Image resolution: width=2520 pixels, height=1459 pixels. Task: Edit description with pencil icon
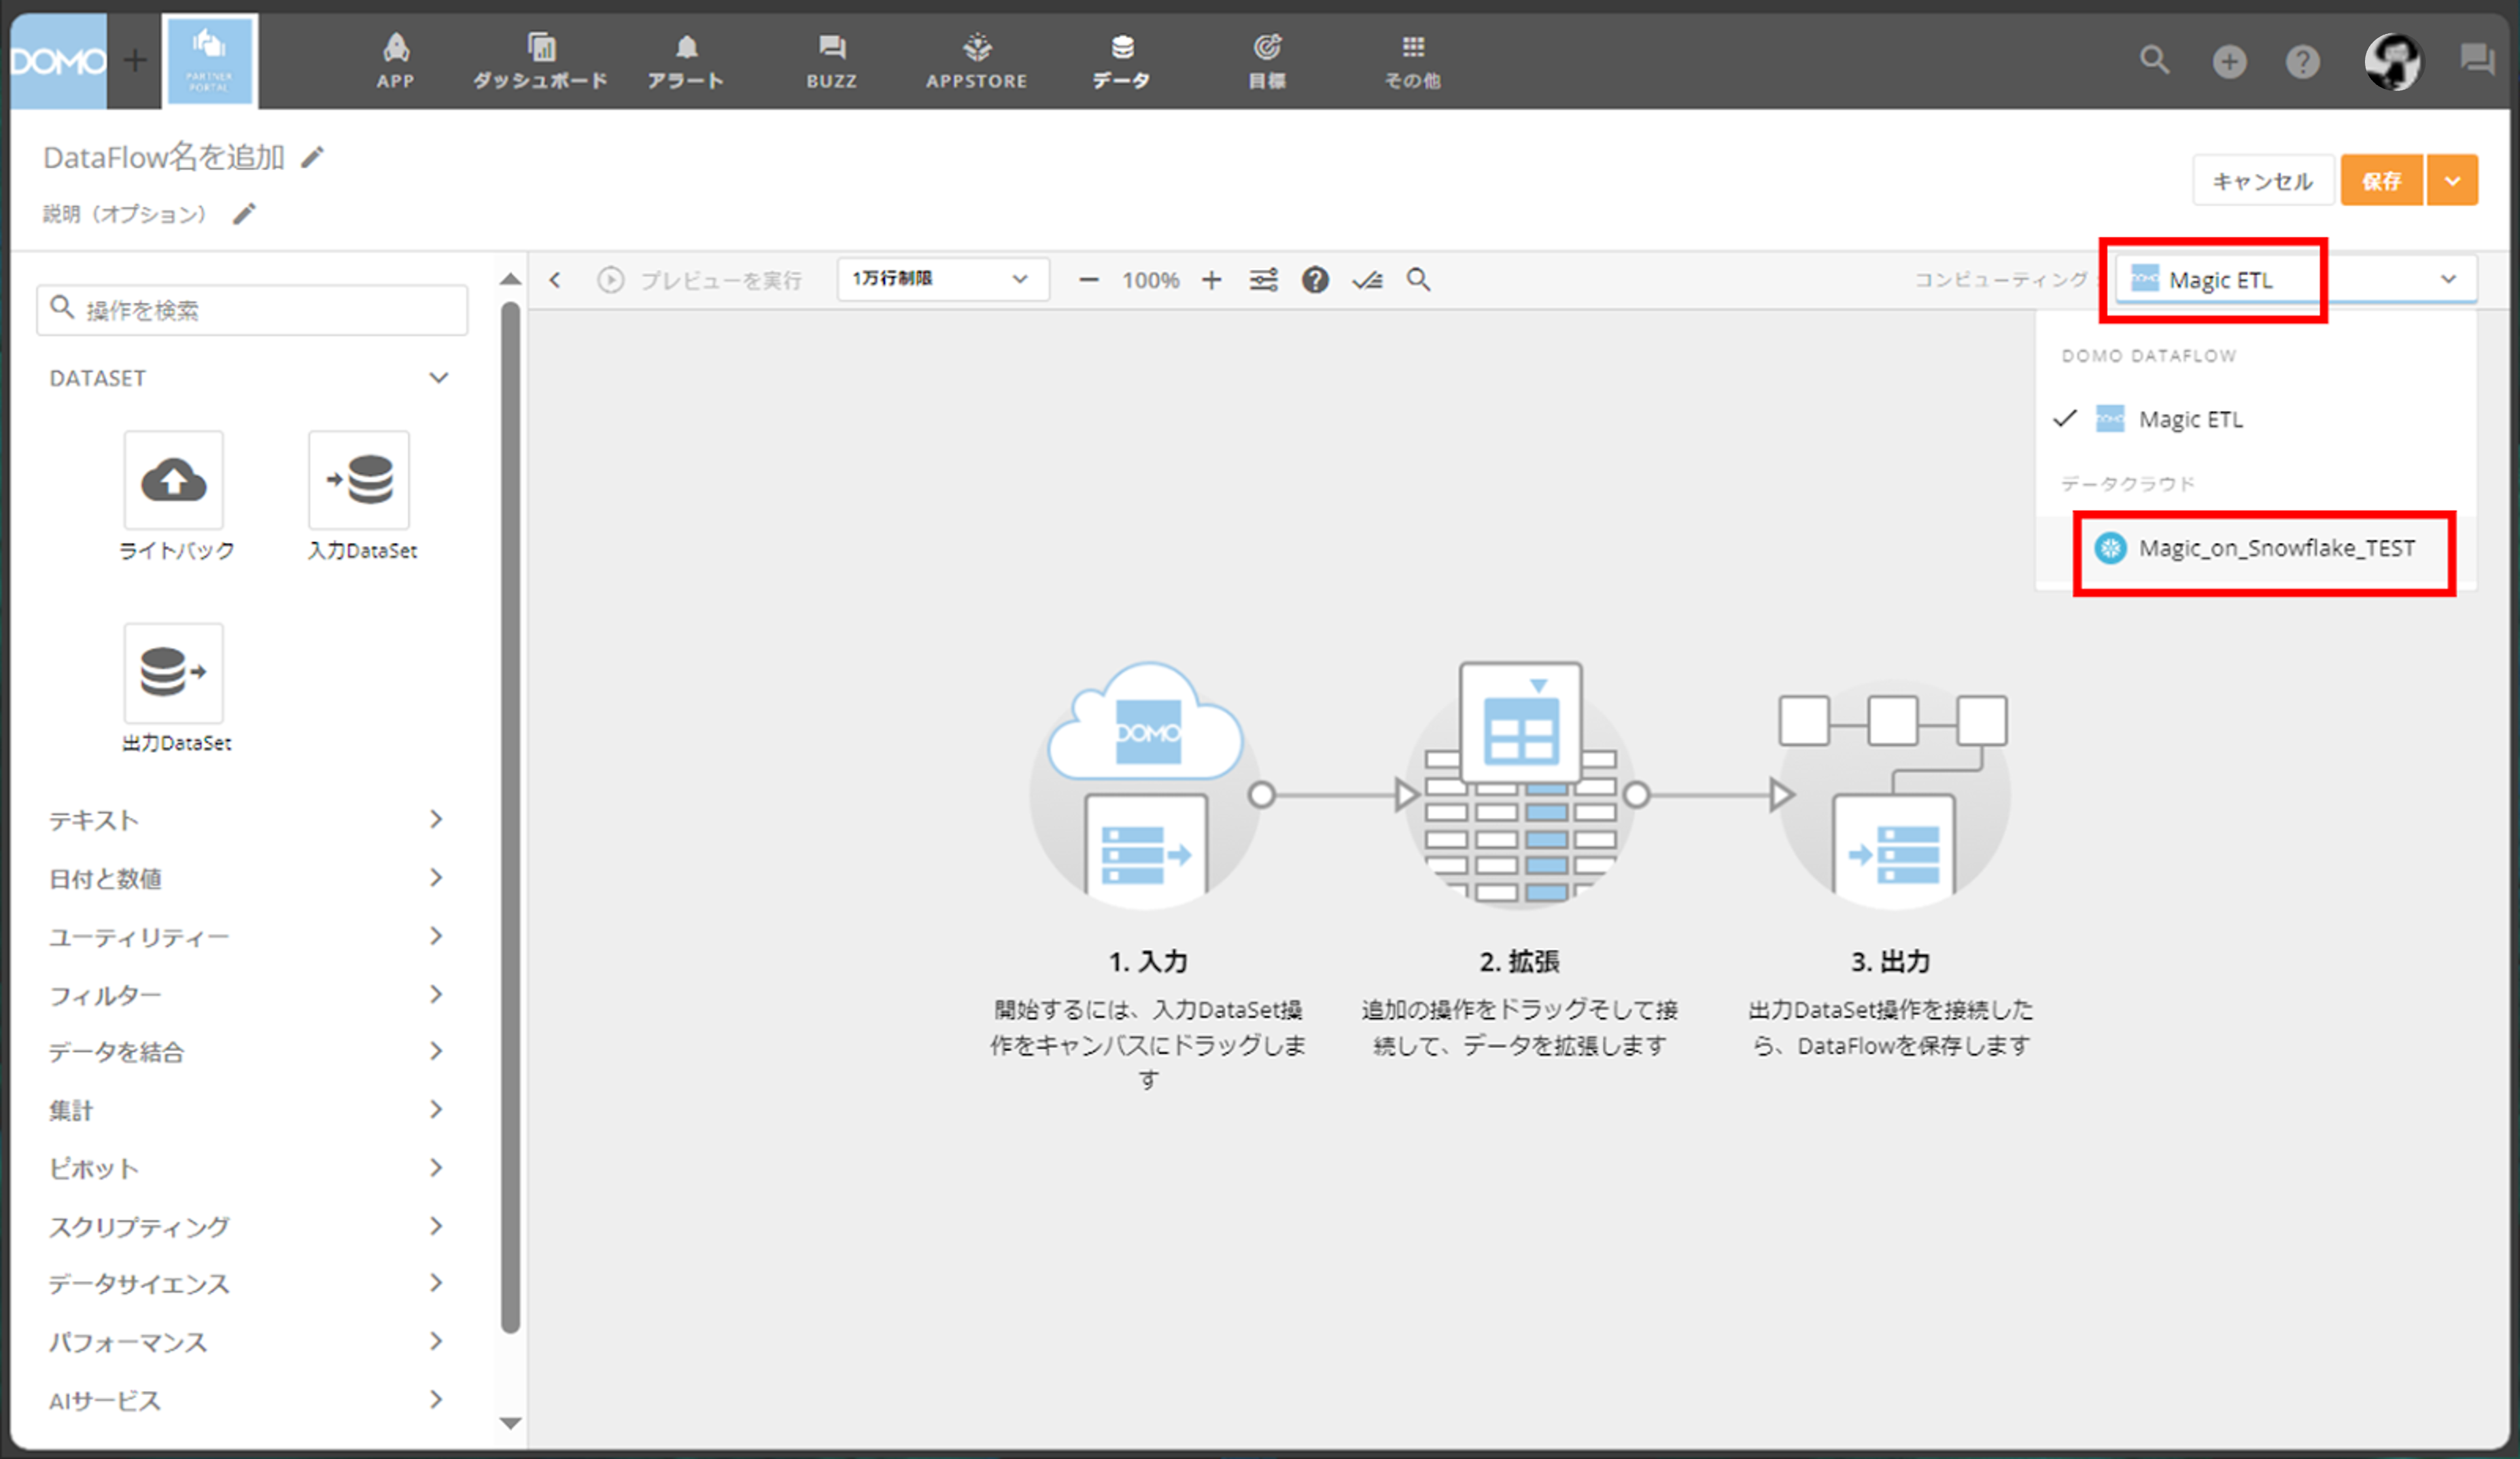click(245, 213)
